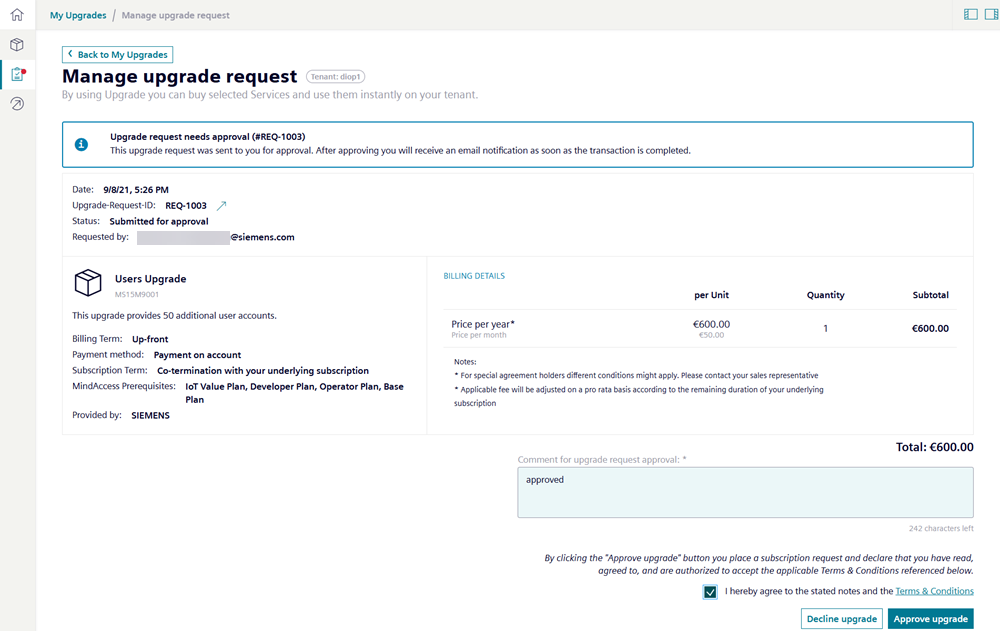Screen dimensions: 1000x631
Task: Click the Approve upgrade button
Action: click(x=930, y=619)
